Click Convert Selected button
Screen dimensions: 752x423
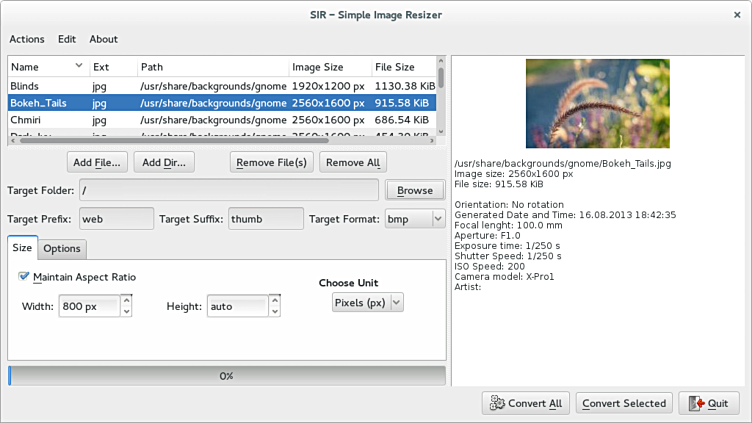pyautogui.click(x=624, y=403)
